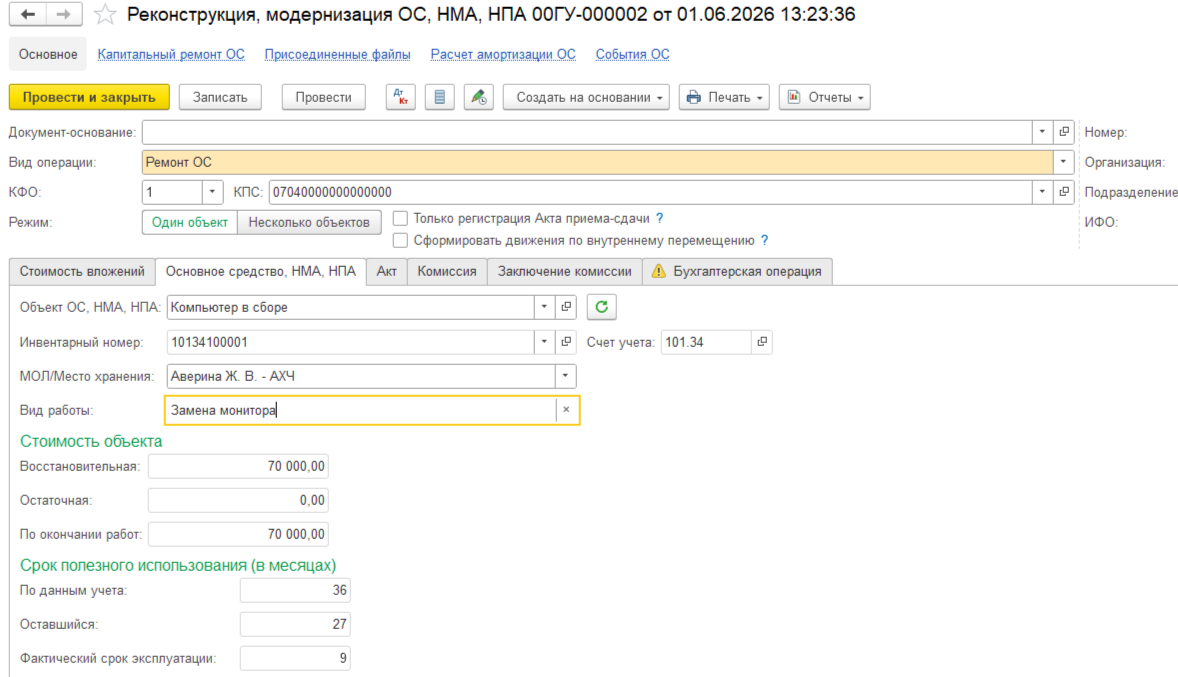The image size is (1178, 677).
Task: Open help for Только регистрация Акта
Action: coord(660,219)
